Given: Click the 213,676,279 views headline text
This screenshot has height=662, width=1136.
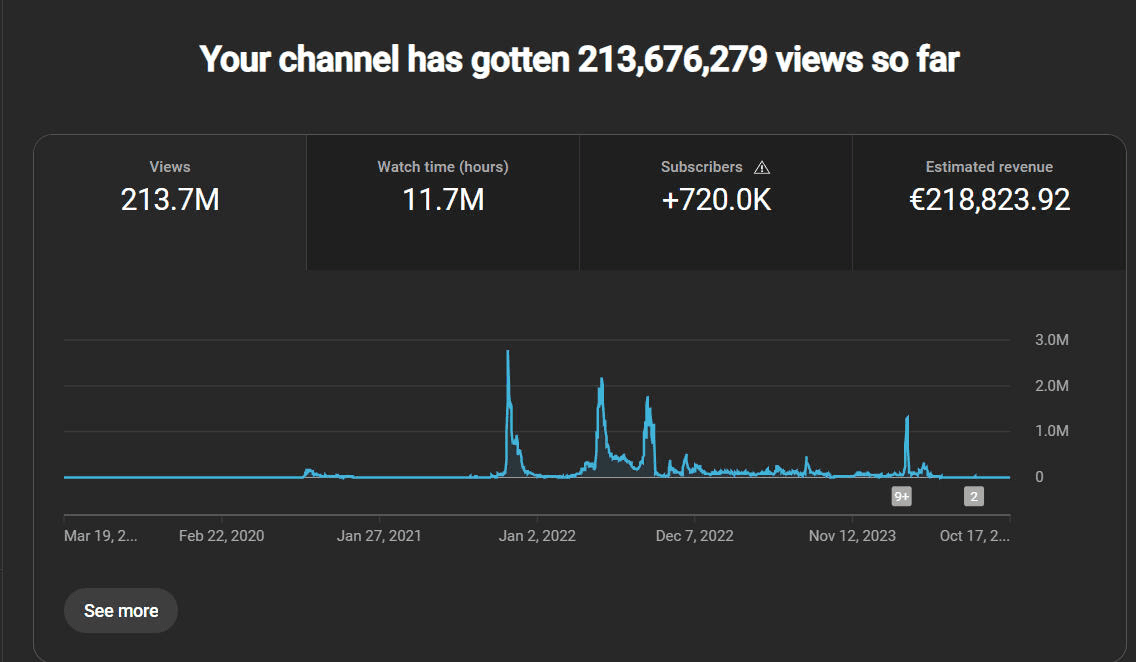Looking at the screenshot, I should tap(578, 60).
